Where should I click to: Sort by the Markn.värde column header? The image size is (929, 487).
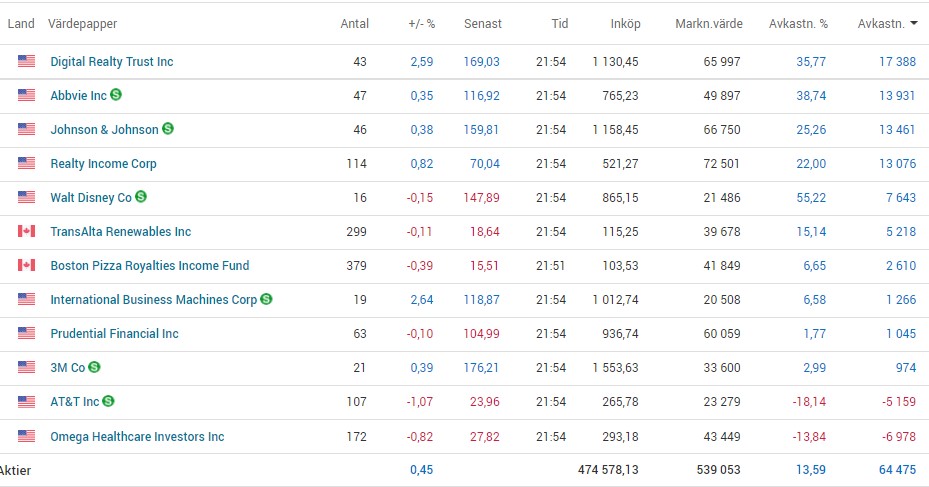[x=708, y=24]
